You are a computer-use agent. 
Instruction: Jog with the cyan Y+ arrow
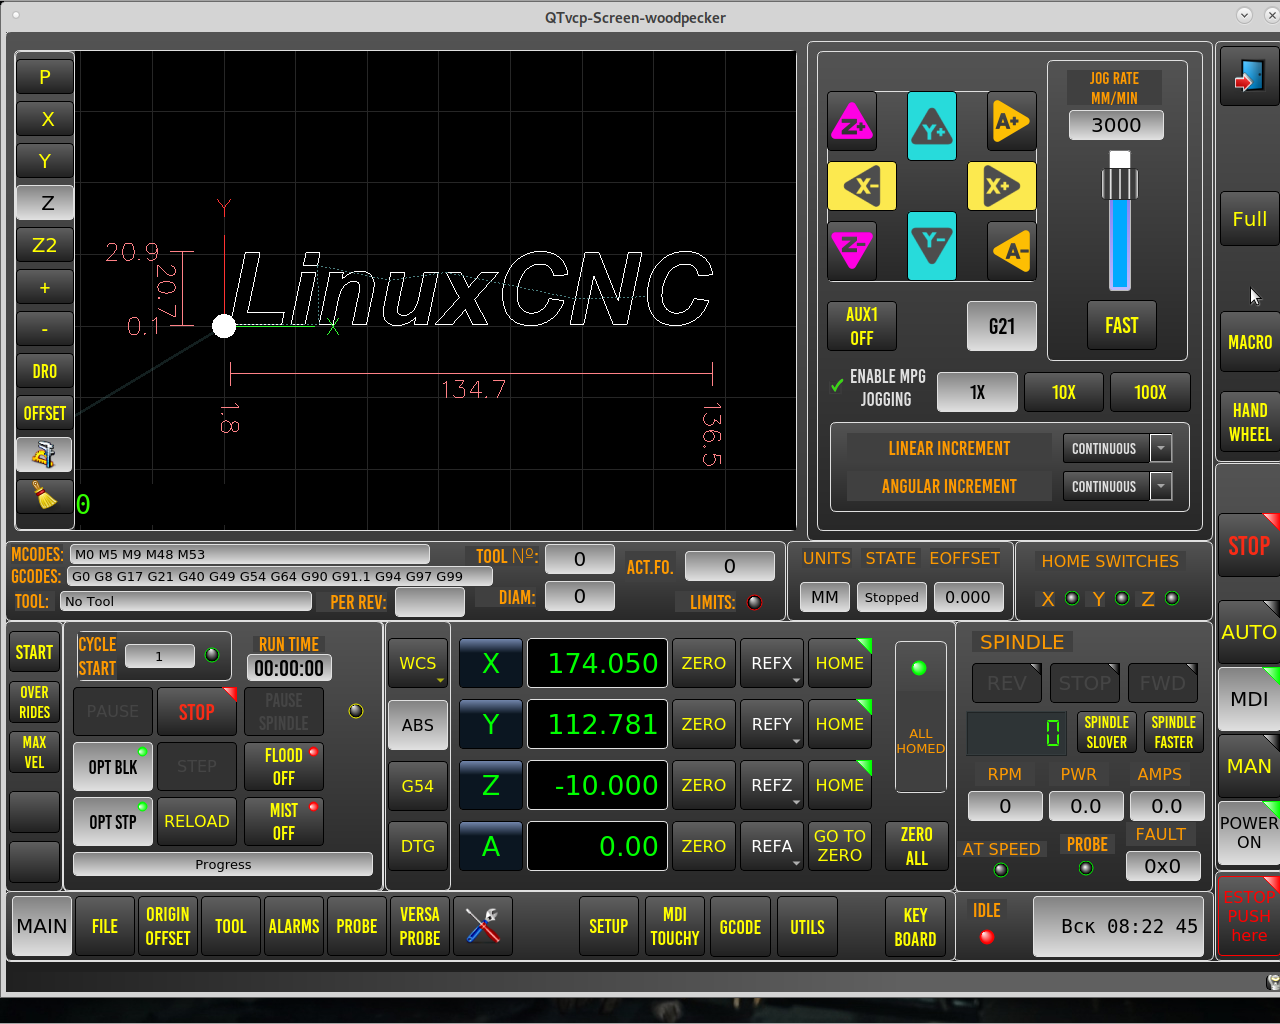(932, 126)
